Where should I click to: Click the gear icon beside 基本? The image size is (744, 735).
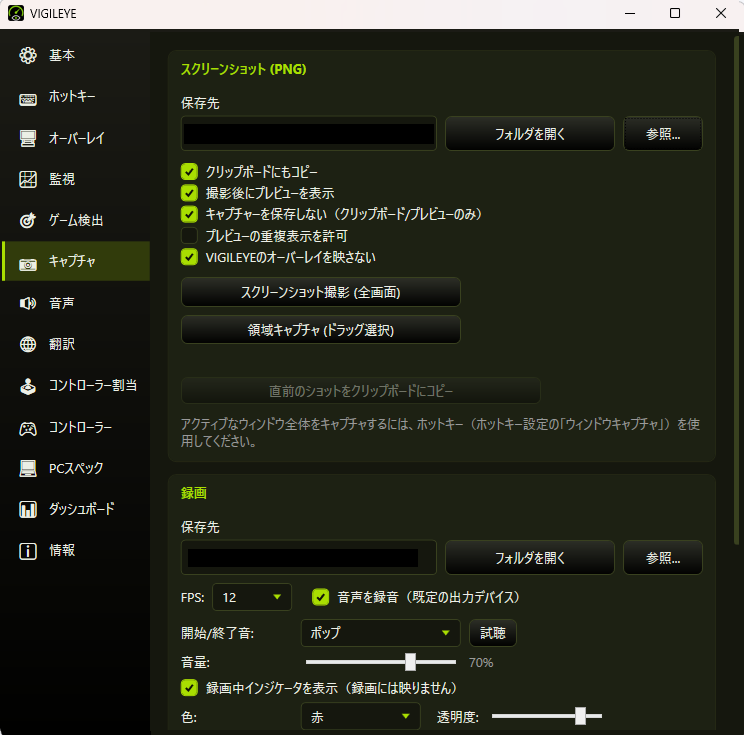coord(28,56)
